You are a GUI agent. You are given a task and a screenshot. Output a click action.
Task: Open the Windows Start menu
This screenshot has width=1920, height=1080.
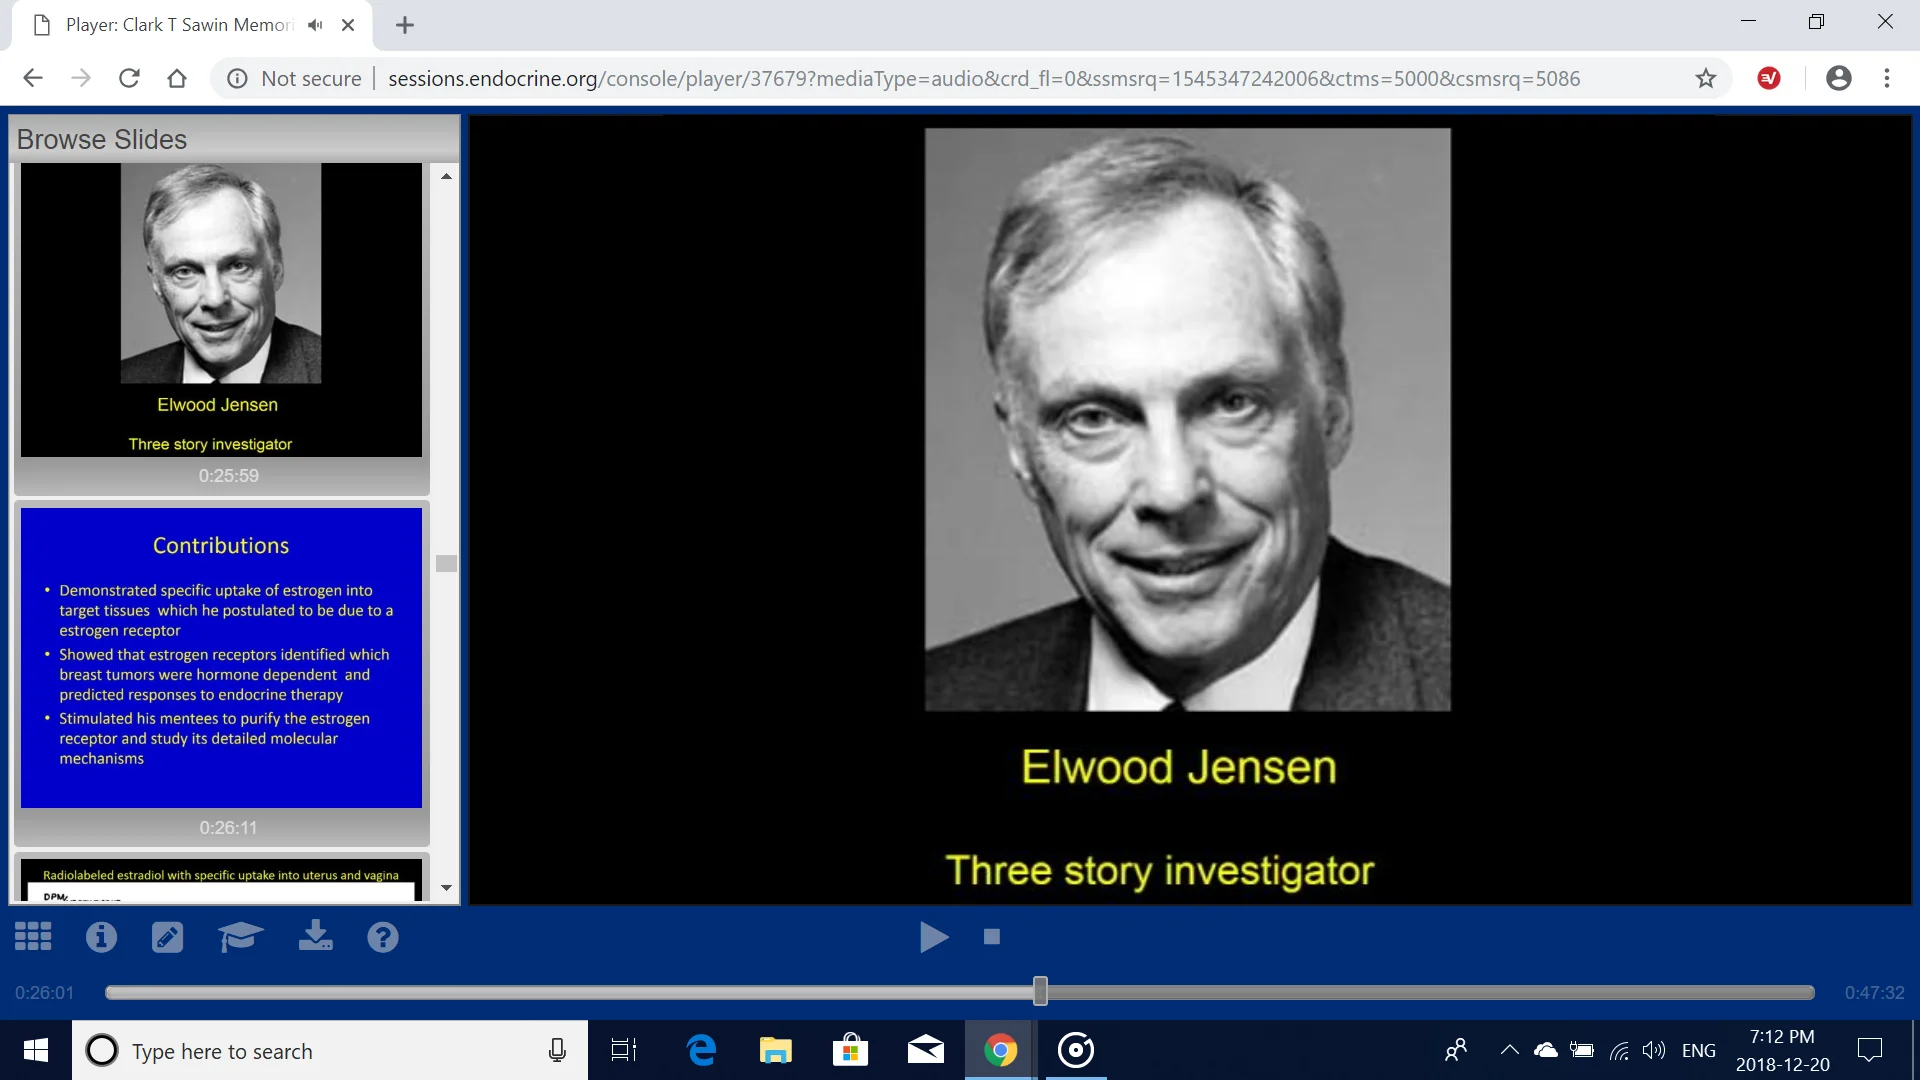coord(36,1050)
